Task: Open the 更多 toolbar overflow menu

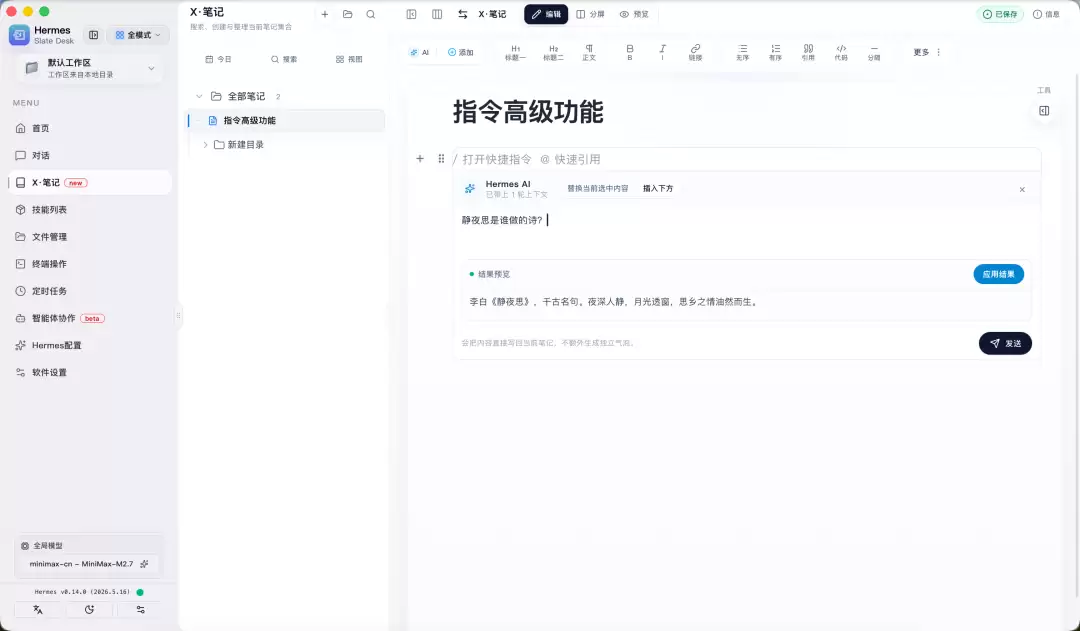Action: (x=927, y=52)
